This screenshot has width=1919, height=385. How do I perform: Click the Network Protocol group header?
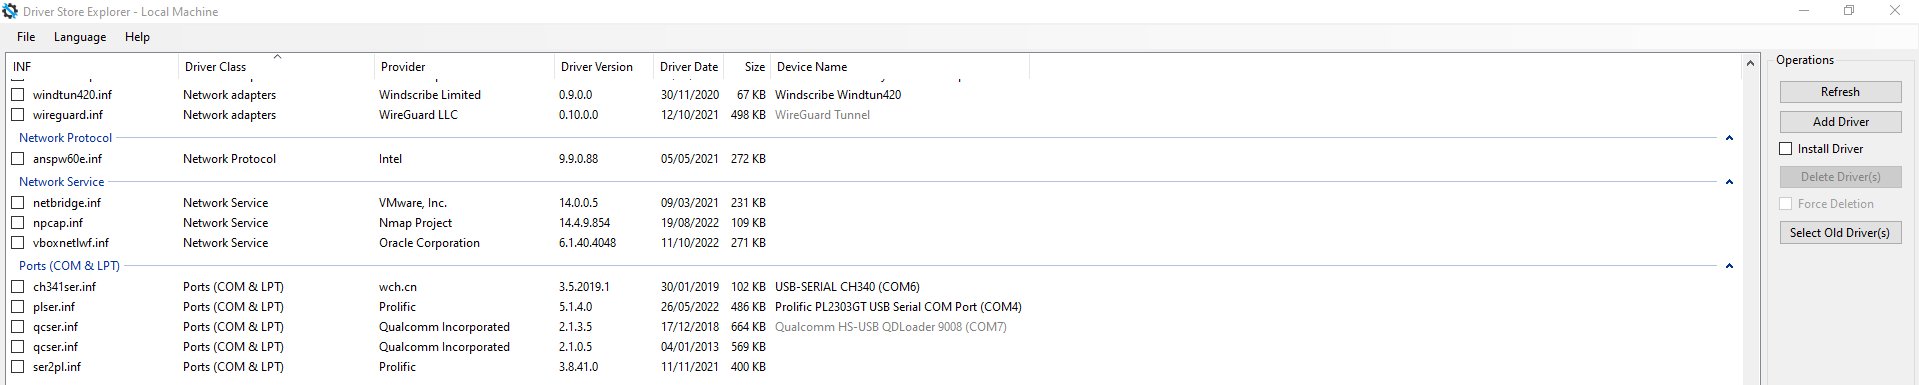click(x=65, y=138)
